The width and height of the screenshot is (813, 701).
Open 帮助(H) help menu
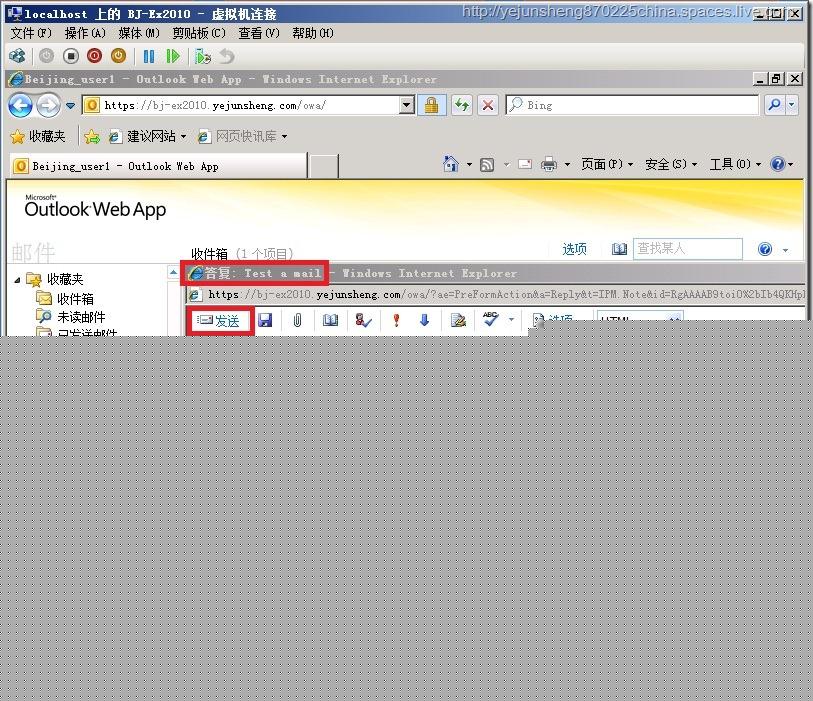click(313, 33)
